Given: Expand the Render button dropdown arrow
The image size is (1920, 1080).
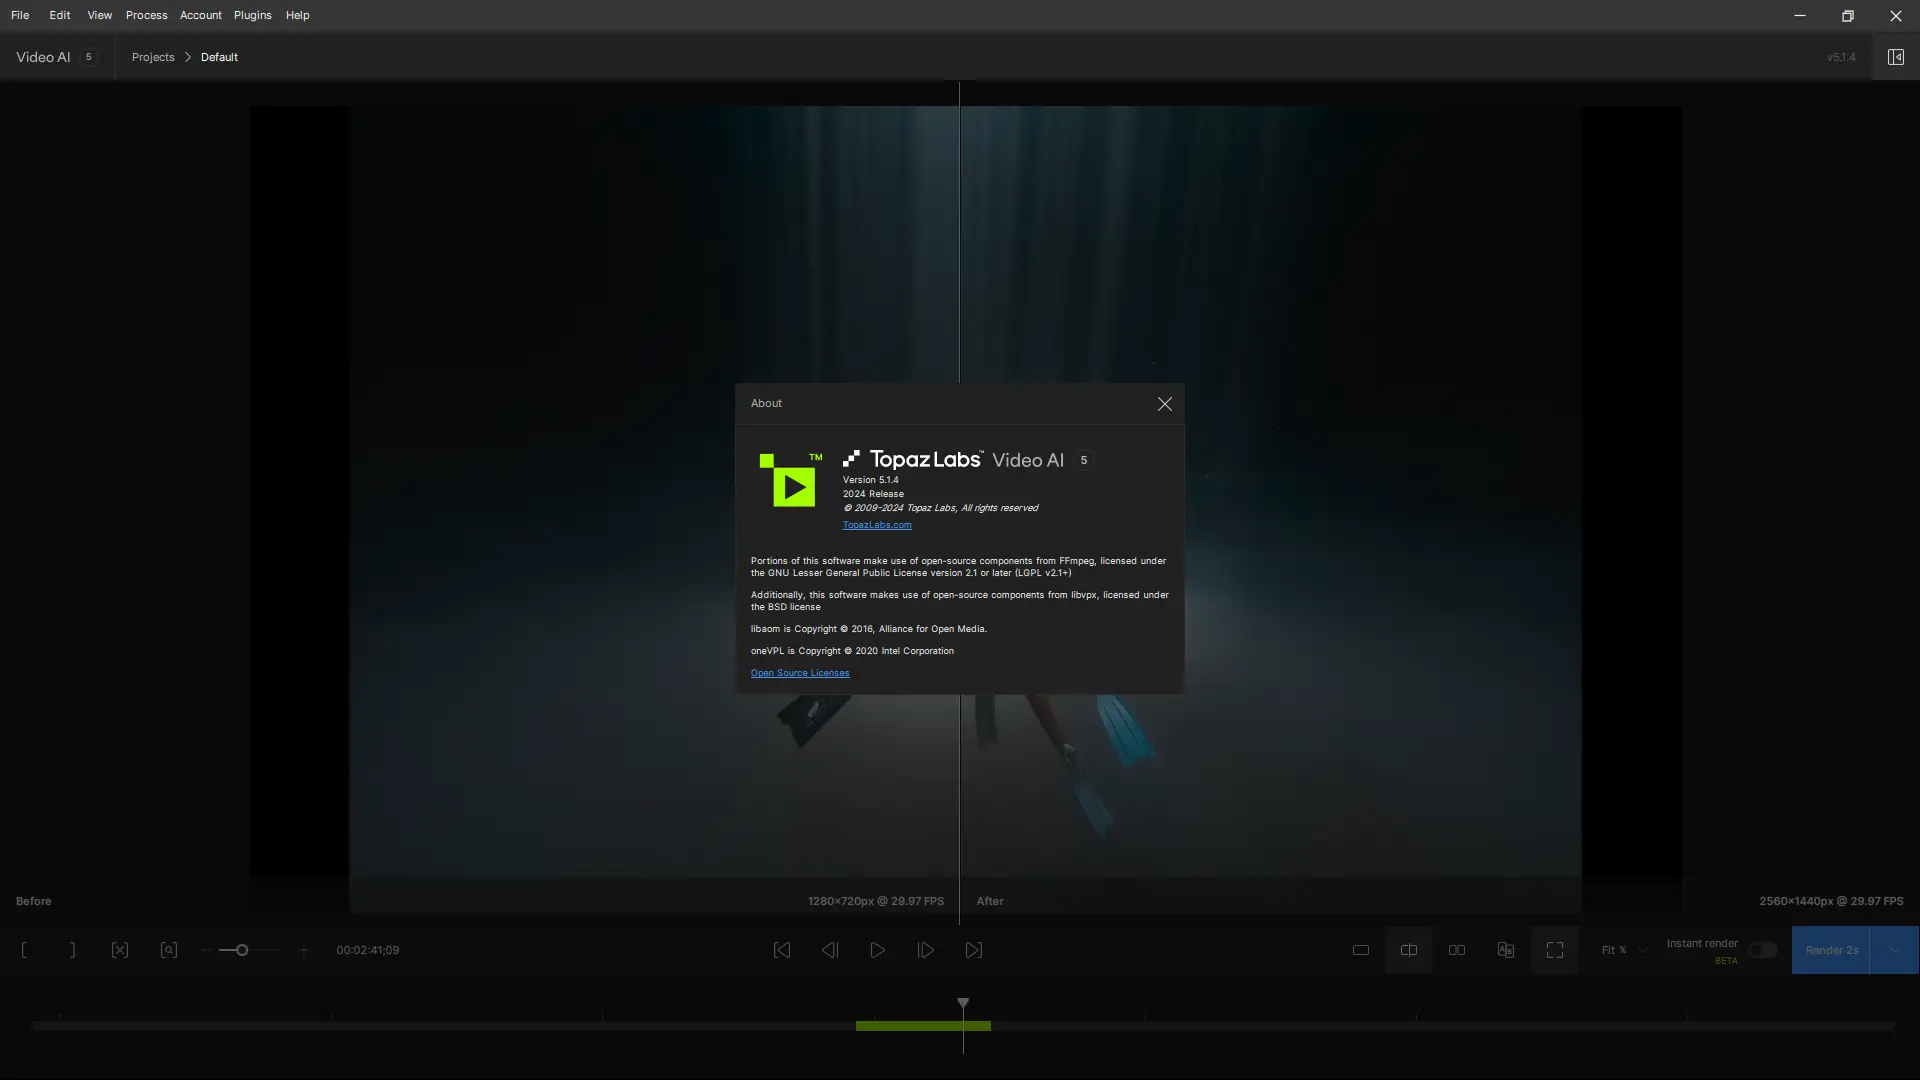Looking at the screenshot, I should (x=1894, y=950).
